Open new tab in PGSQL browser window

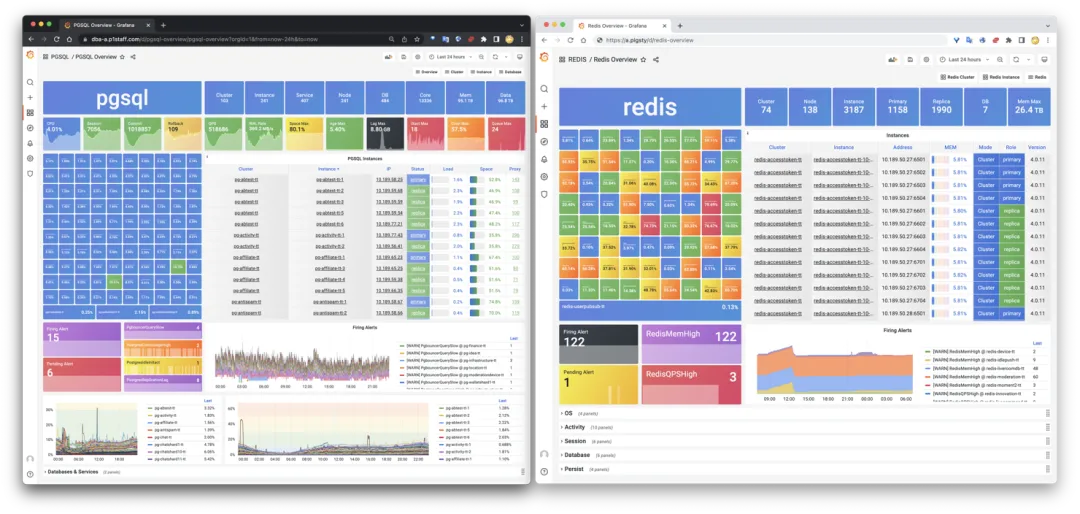[x=163, y=25]
